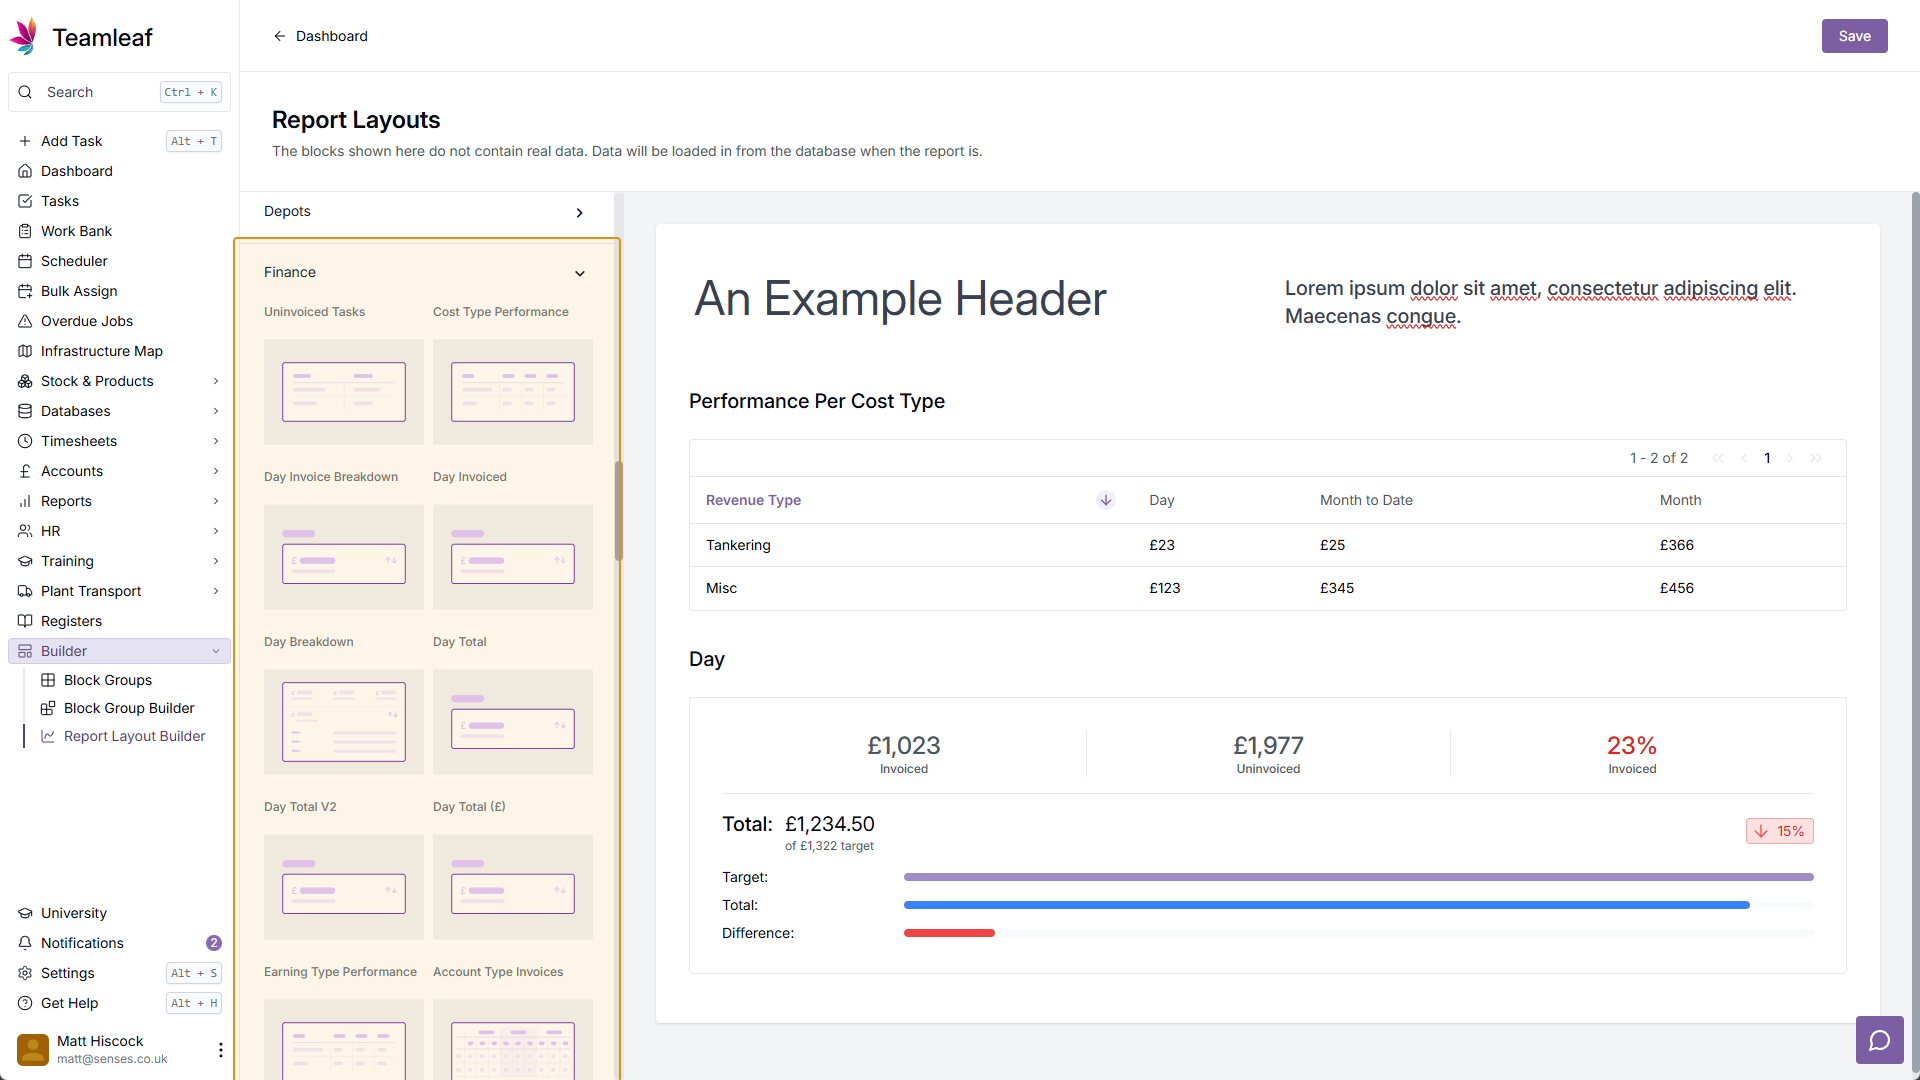
Task: Open the chat support bubble icon
Action: (x=1879, y=1040)
